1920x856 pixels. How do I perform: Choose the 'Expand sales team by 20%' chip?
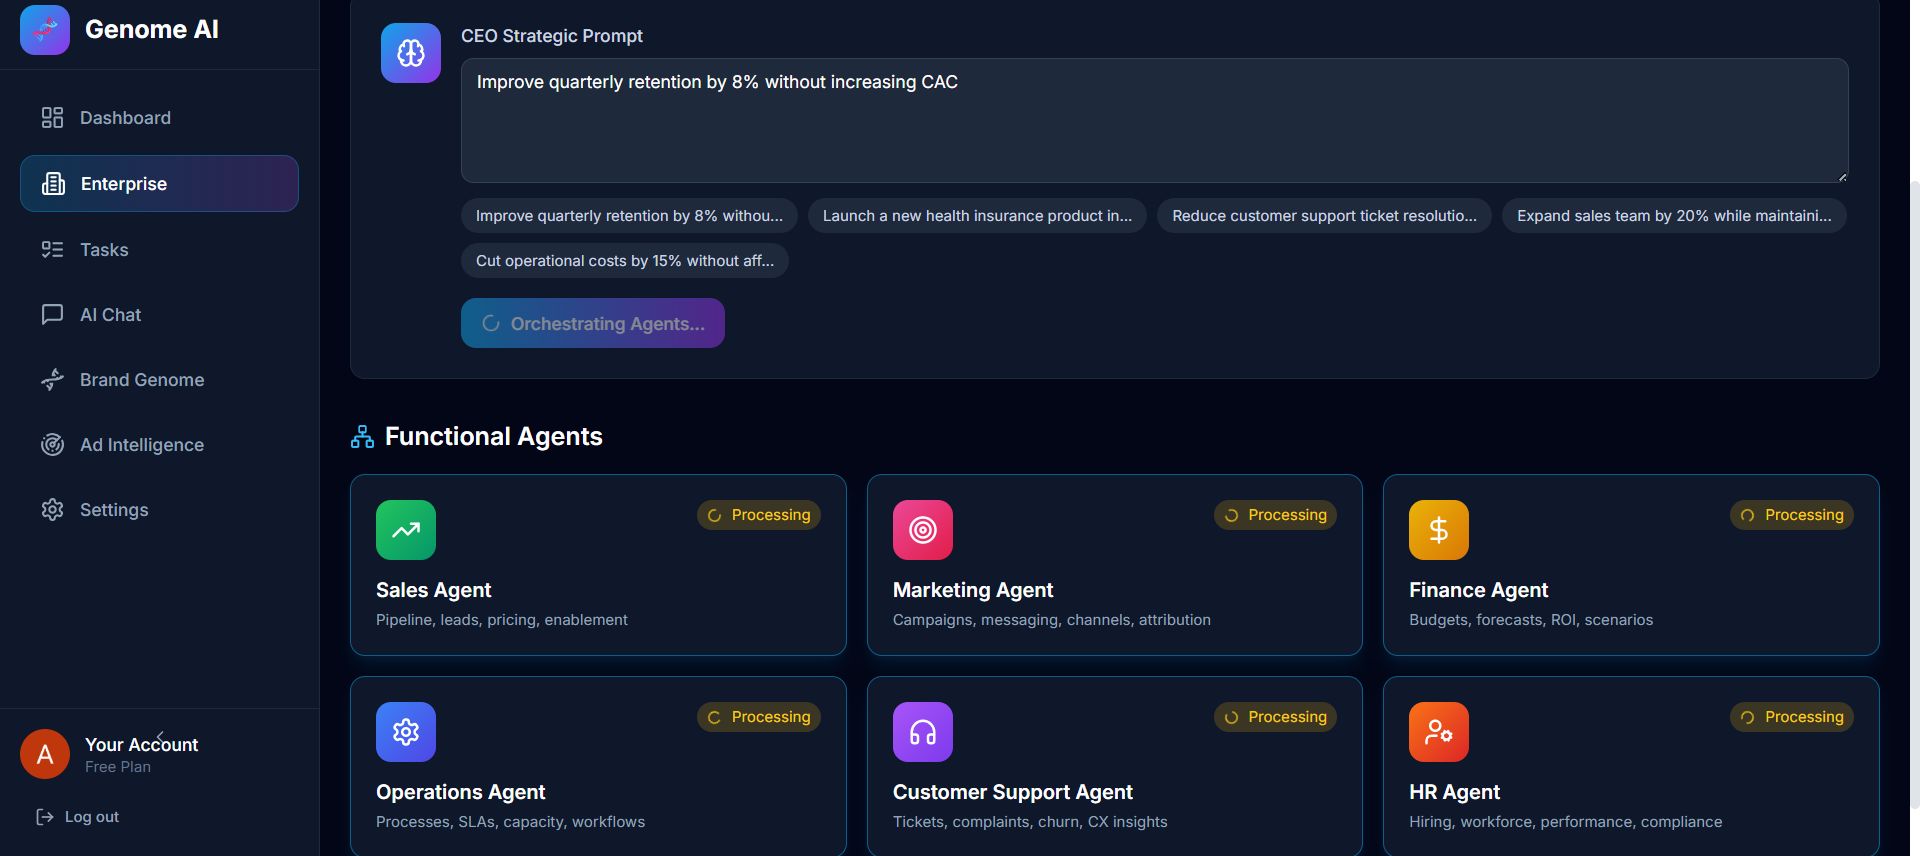click(x=1674, y=216)
